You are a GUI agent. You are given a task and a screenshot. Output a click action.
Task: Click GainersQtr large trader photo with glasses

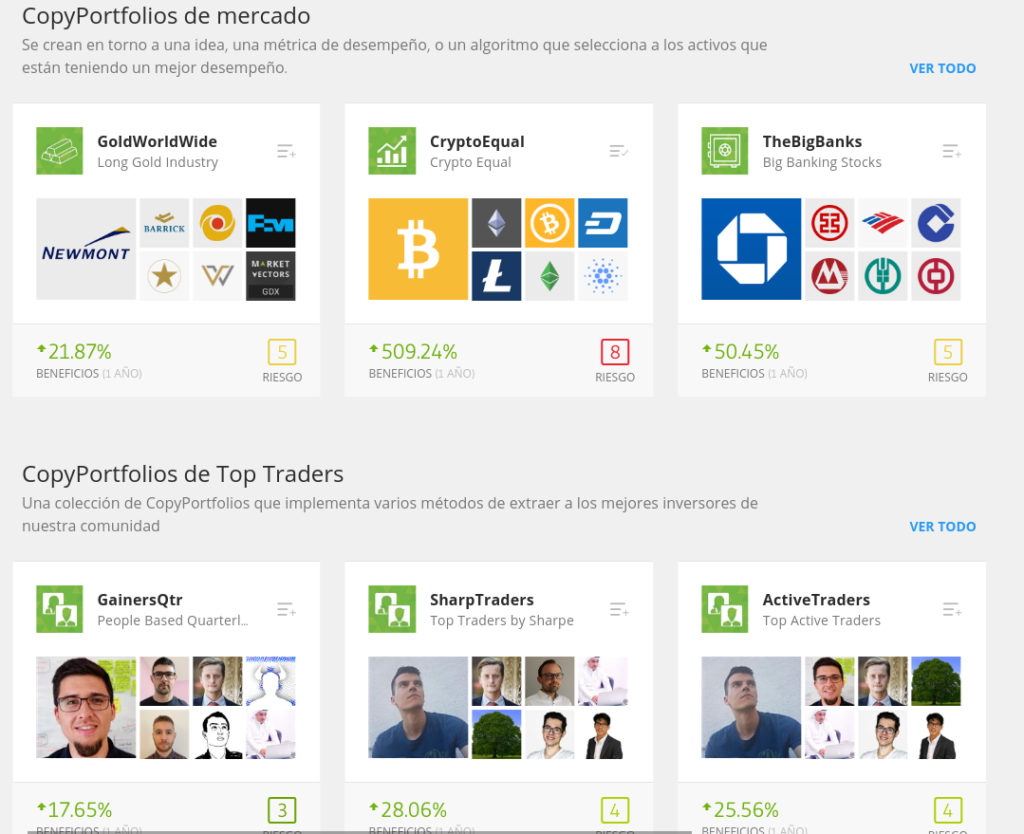point(86,707)
